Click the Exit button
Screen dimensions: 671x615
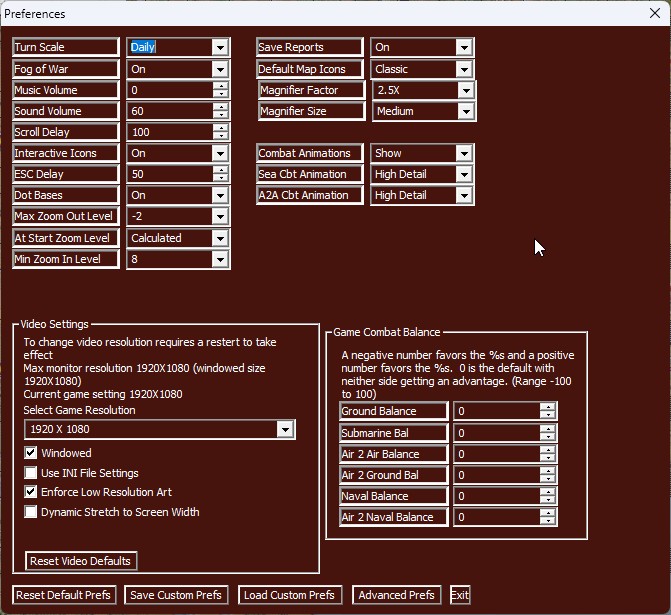[x=460, y=595]
